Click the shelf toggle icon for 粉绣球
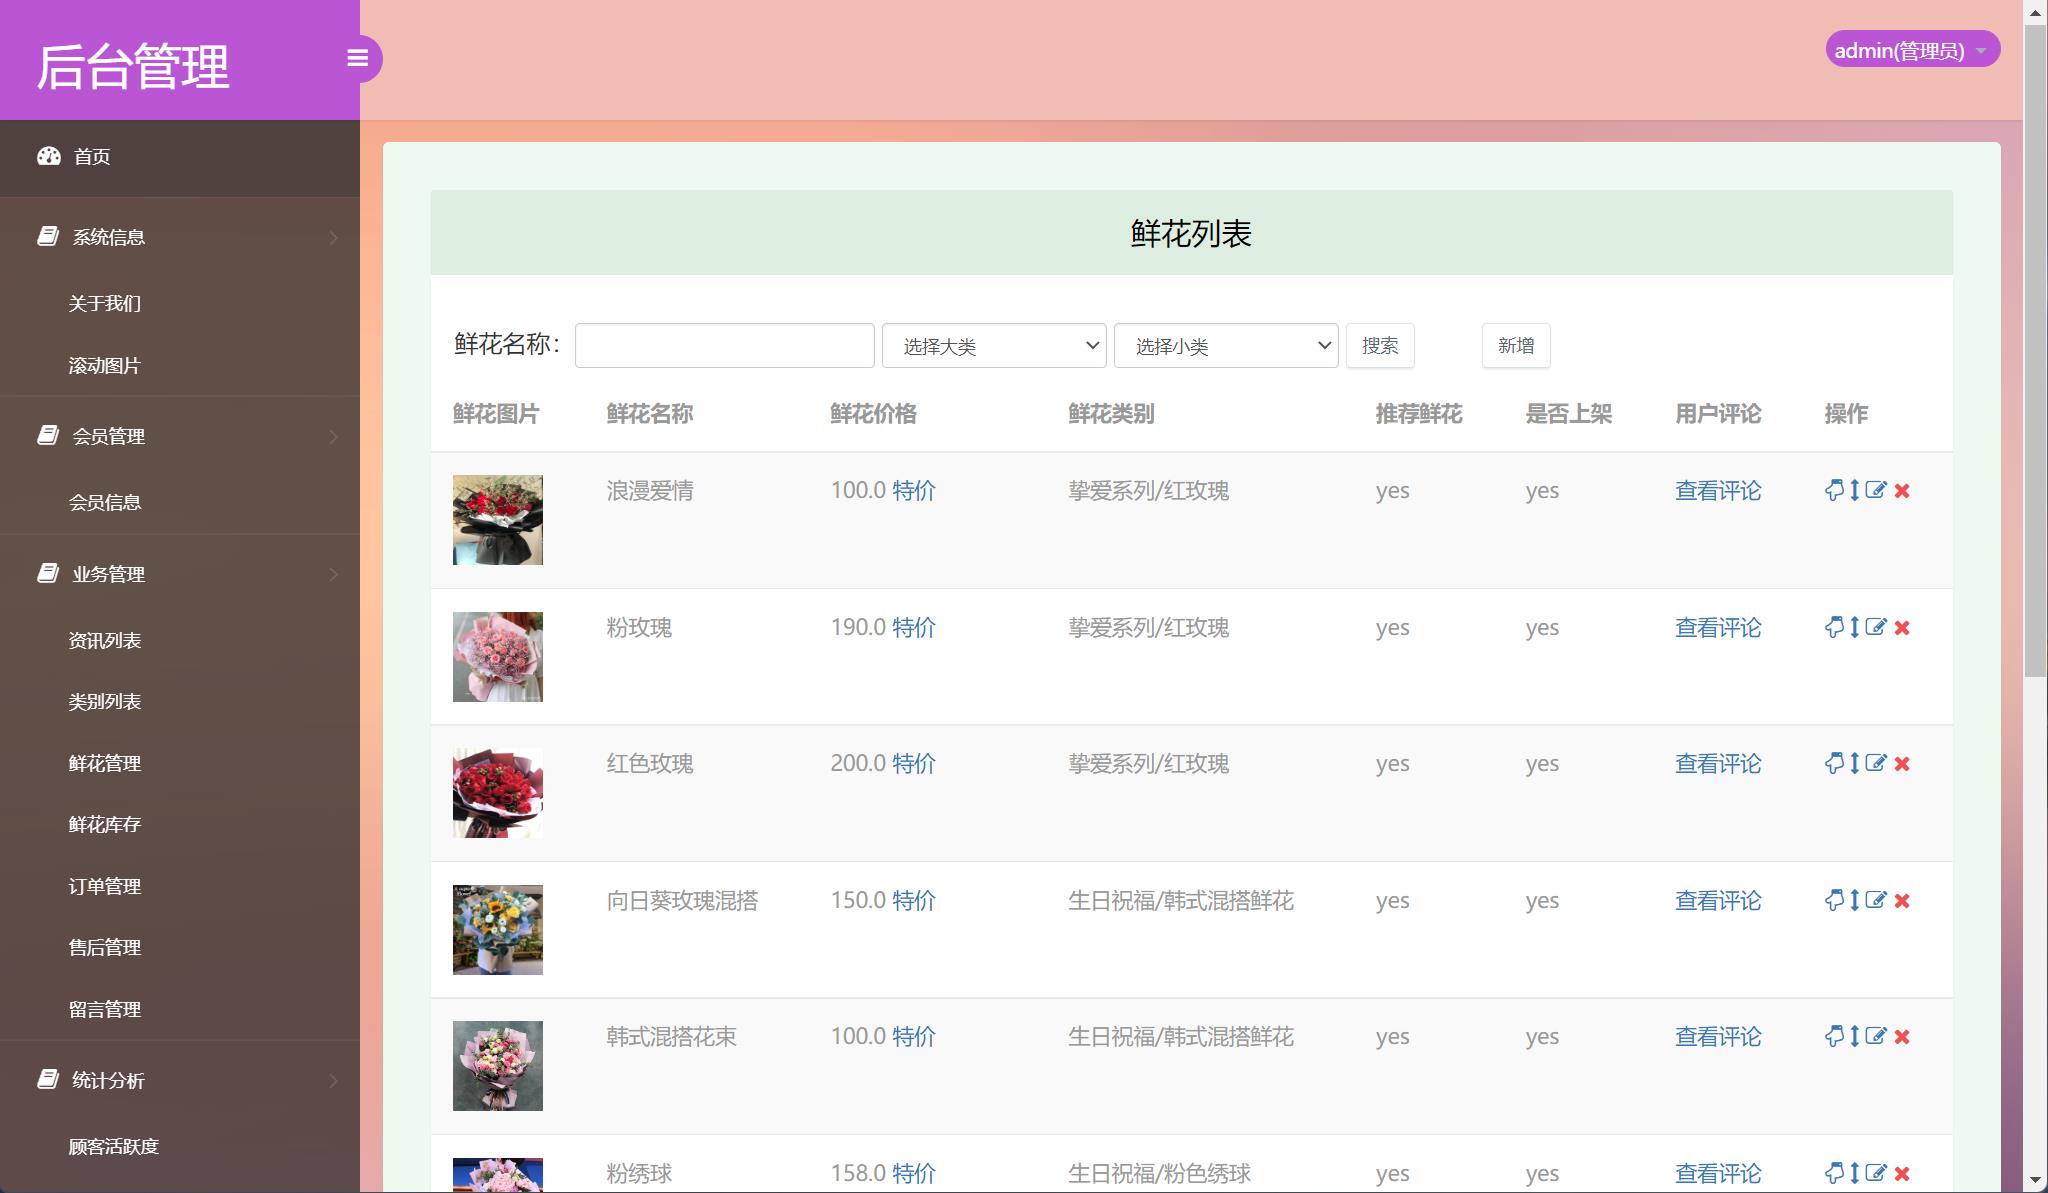 click(x=1854, y=1173)
